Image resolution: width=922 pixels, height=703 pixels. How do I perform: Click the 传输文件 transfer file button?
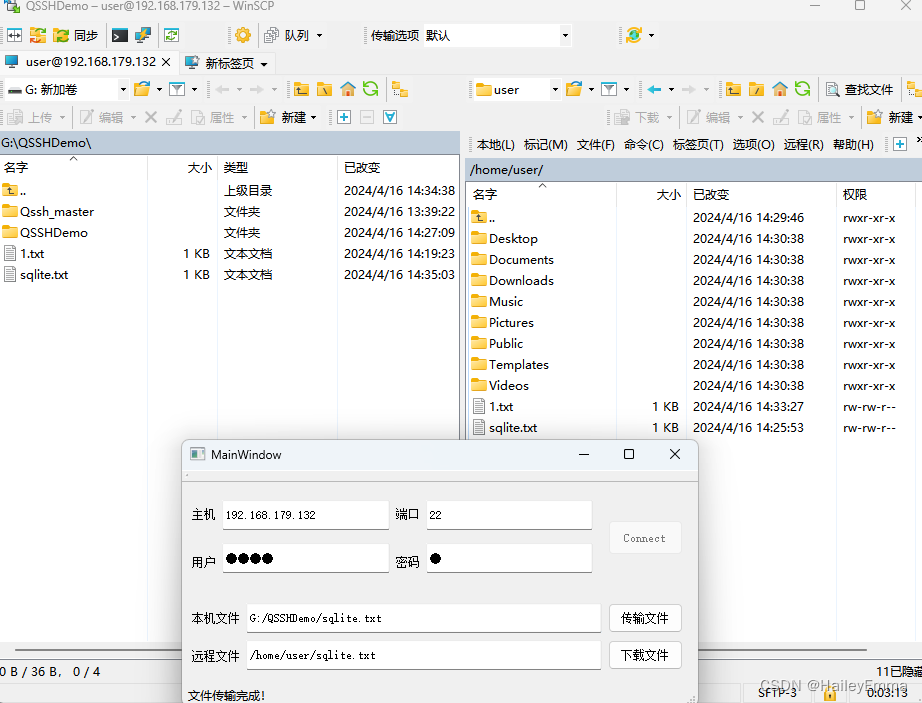click(644, 618)
